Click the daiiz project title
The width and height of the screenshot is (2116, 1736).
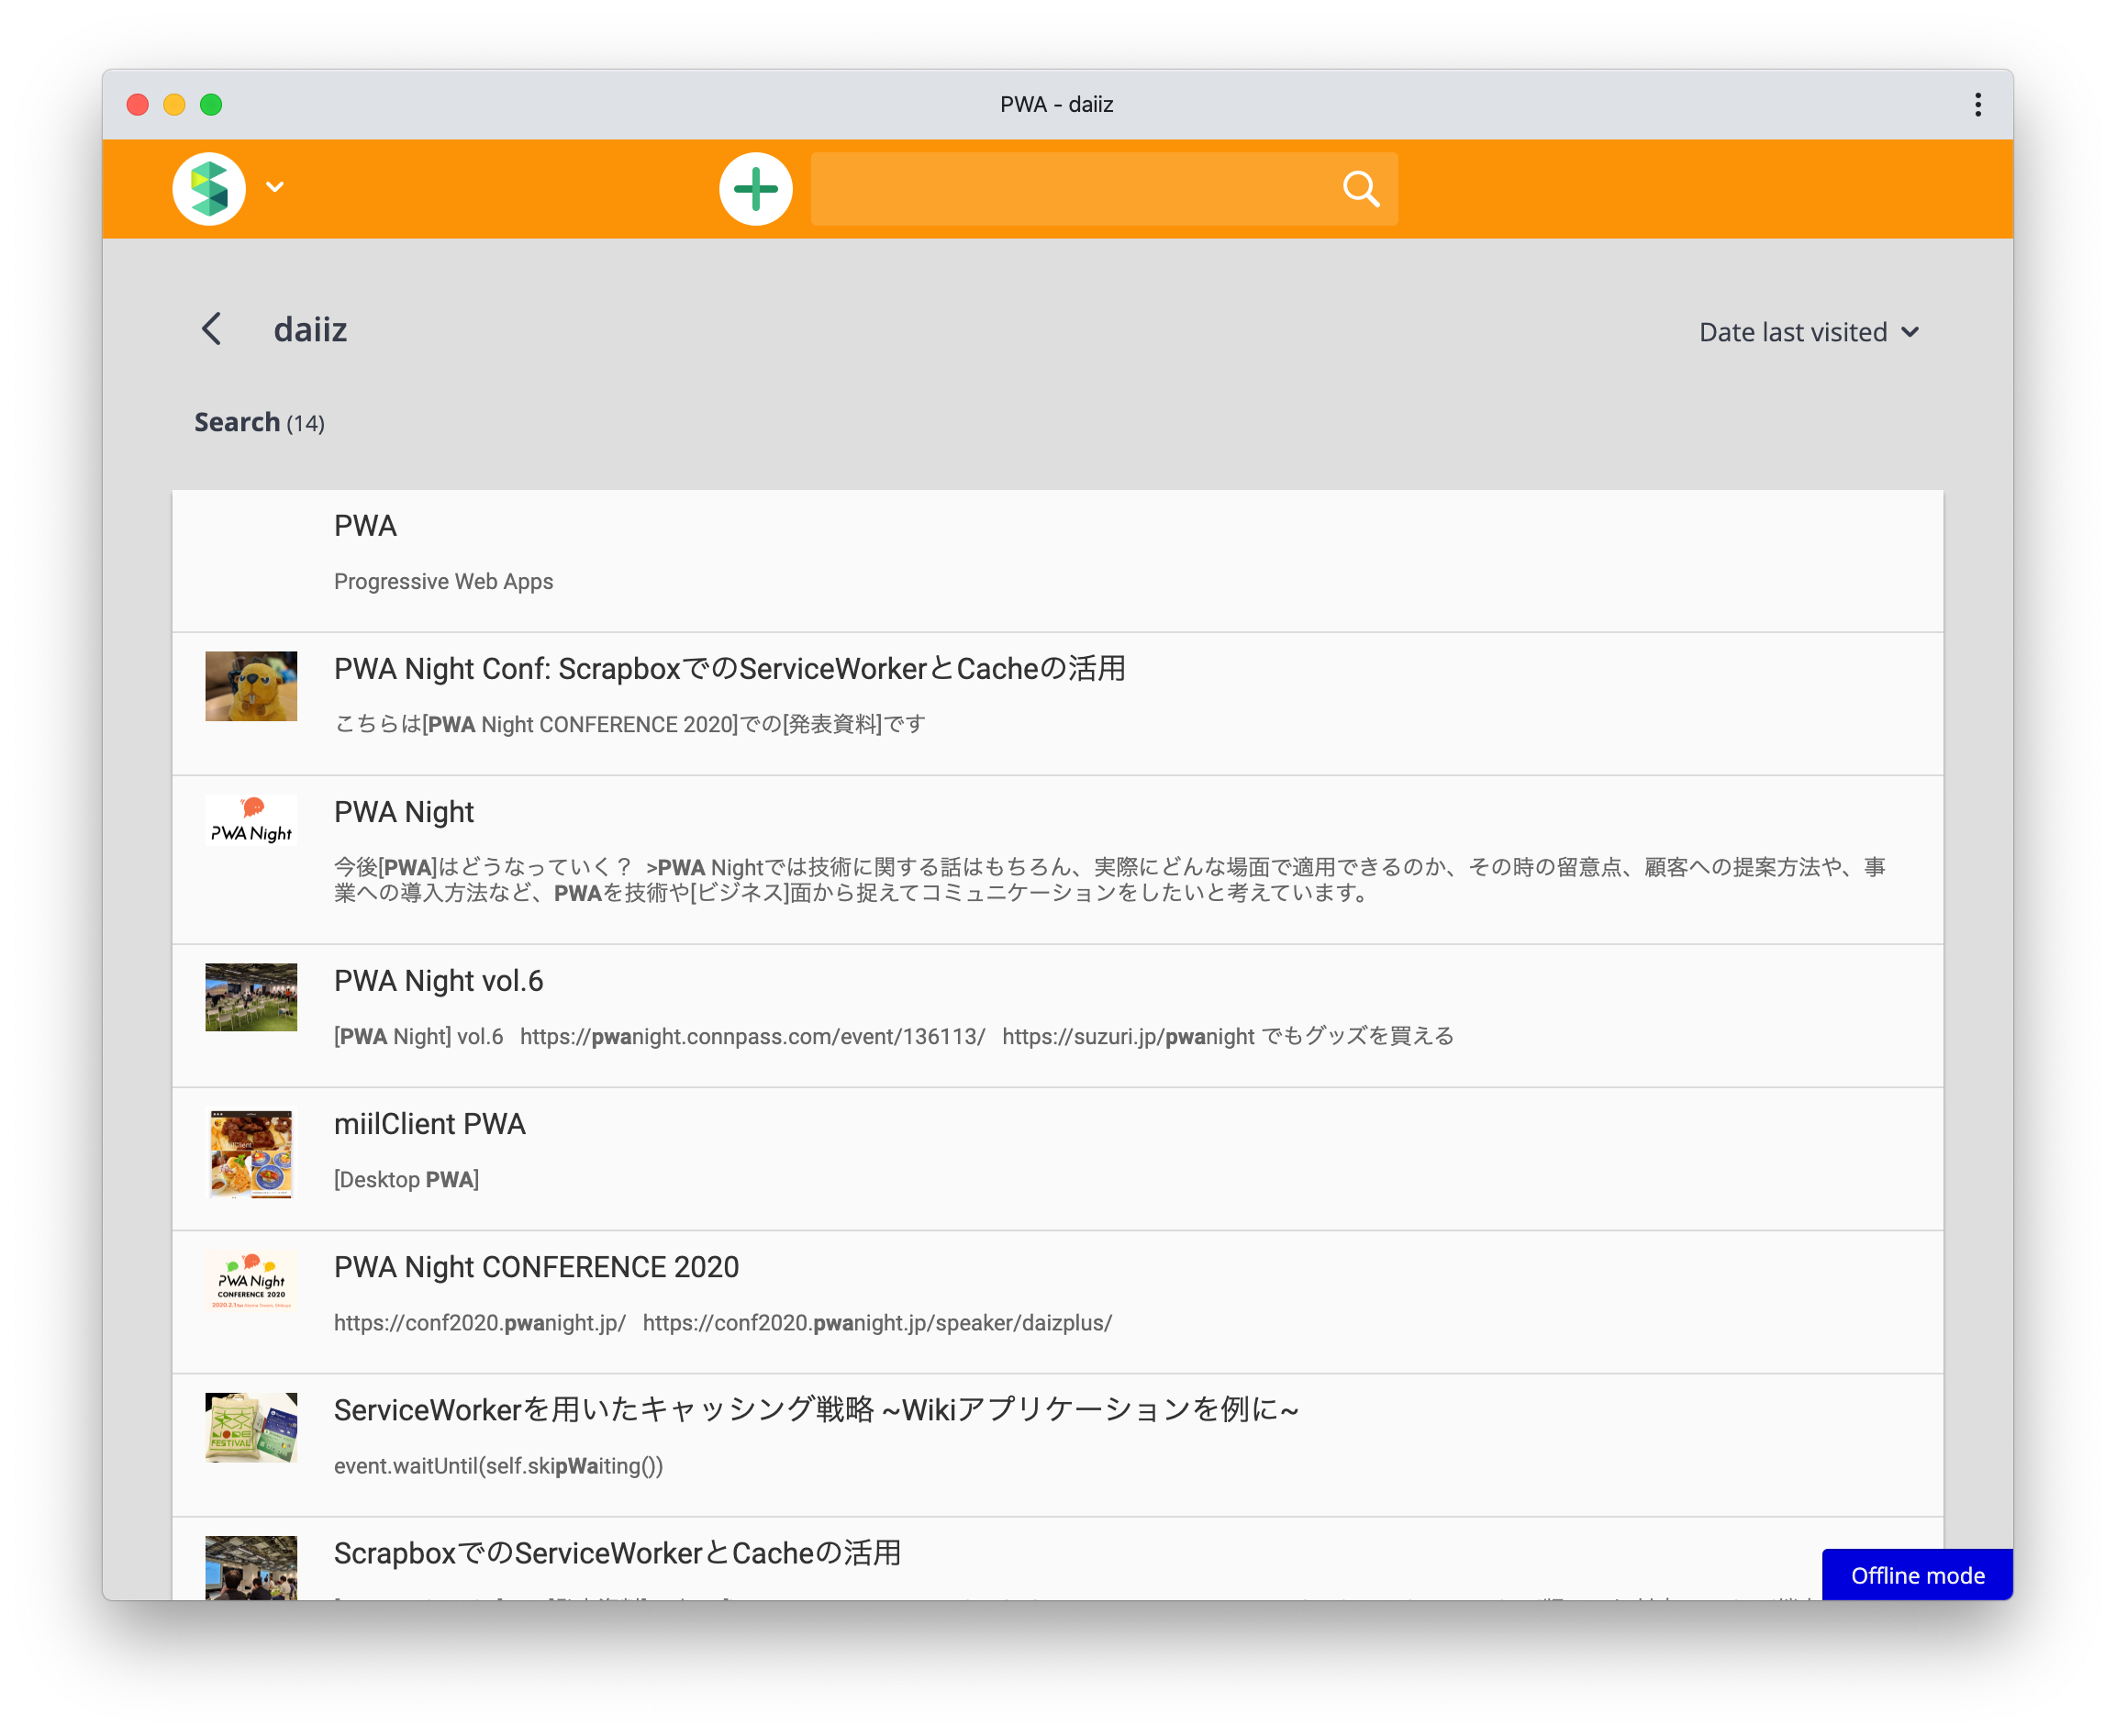[x=310, y=330]
